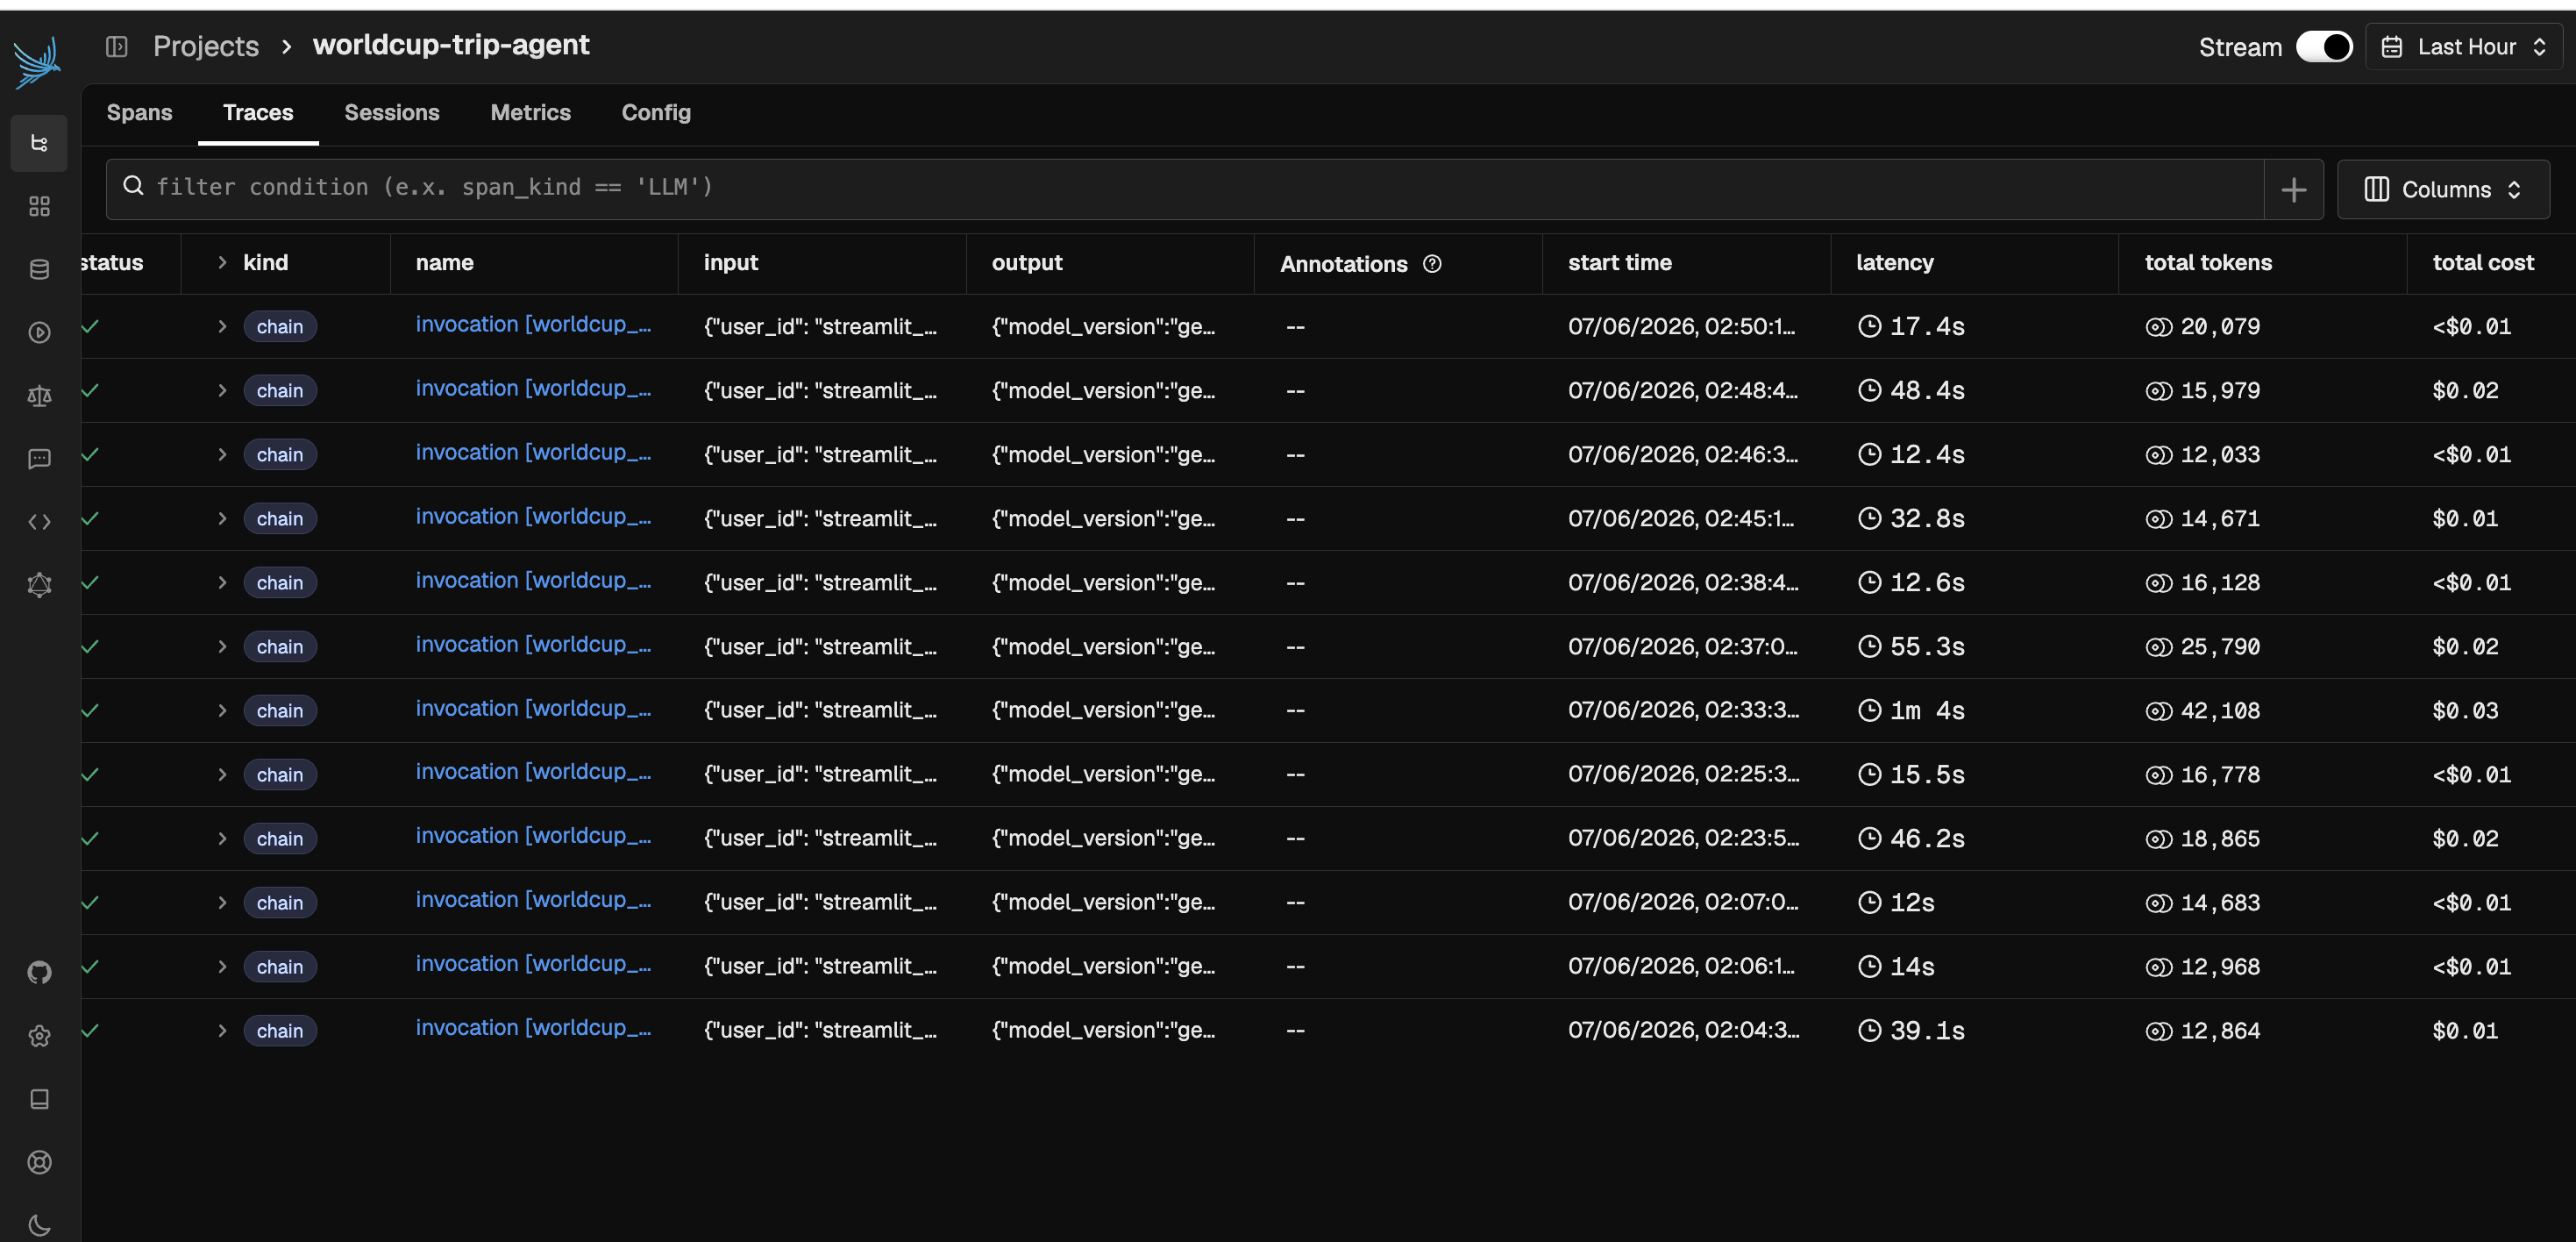Select the Traces tab
Screen dimensions: 2576x1242
pos(258,112)
